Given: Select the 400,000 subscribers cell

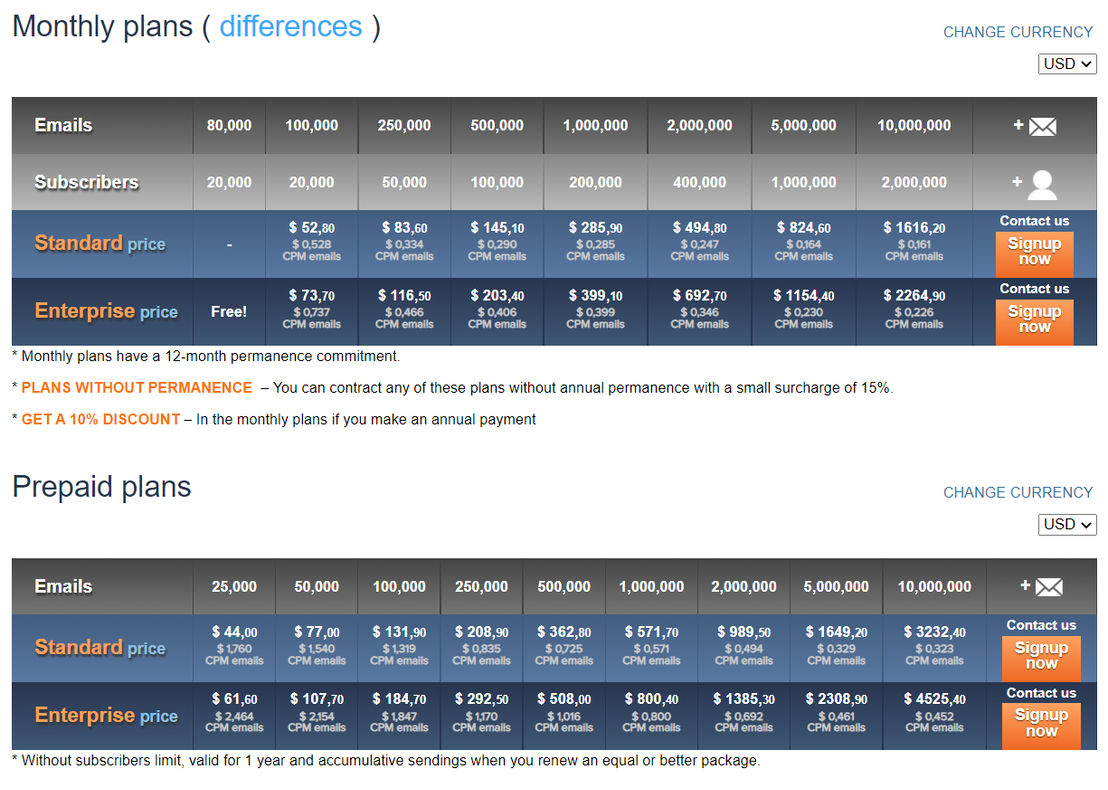Looking at the screenshot, I should tap(700, 182).
